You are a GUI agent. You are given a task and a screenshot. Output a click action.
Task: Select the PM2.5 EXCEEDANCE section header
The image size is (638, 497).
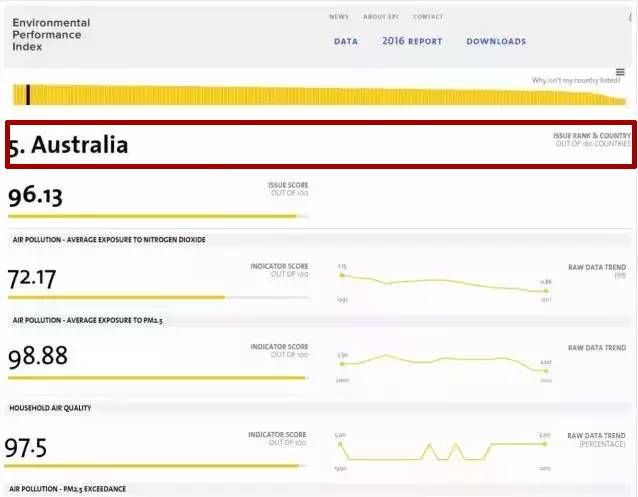pos(317,489)
